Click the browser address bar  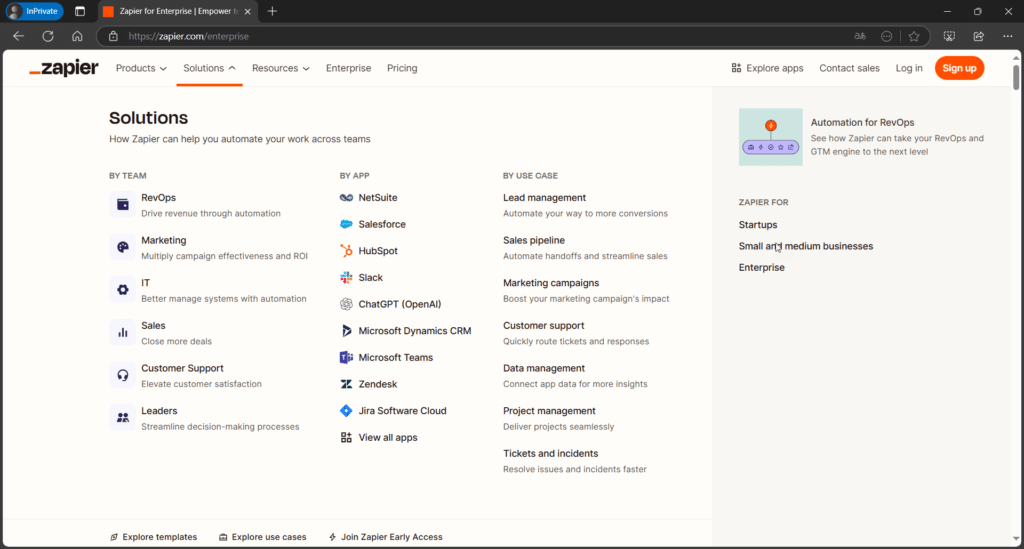pyautogui.click(x=480, y=36)
